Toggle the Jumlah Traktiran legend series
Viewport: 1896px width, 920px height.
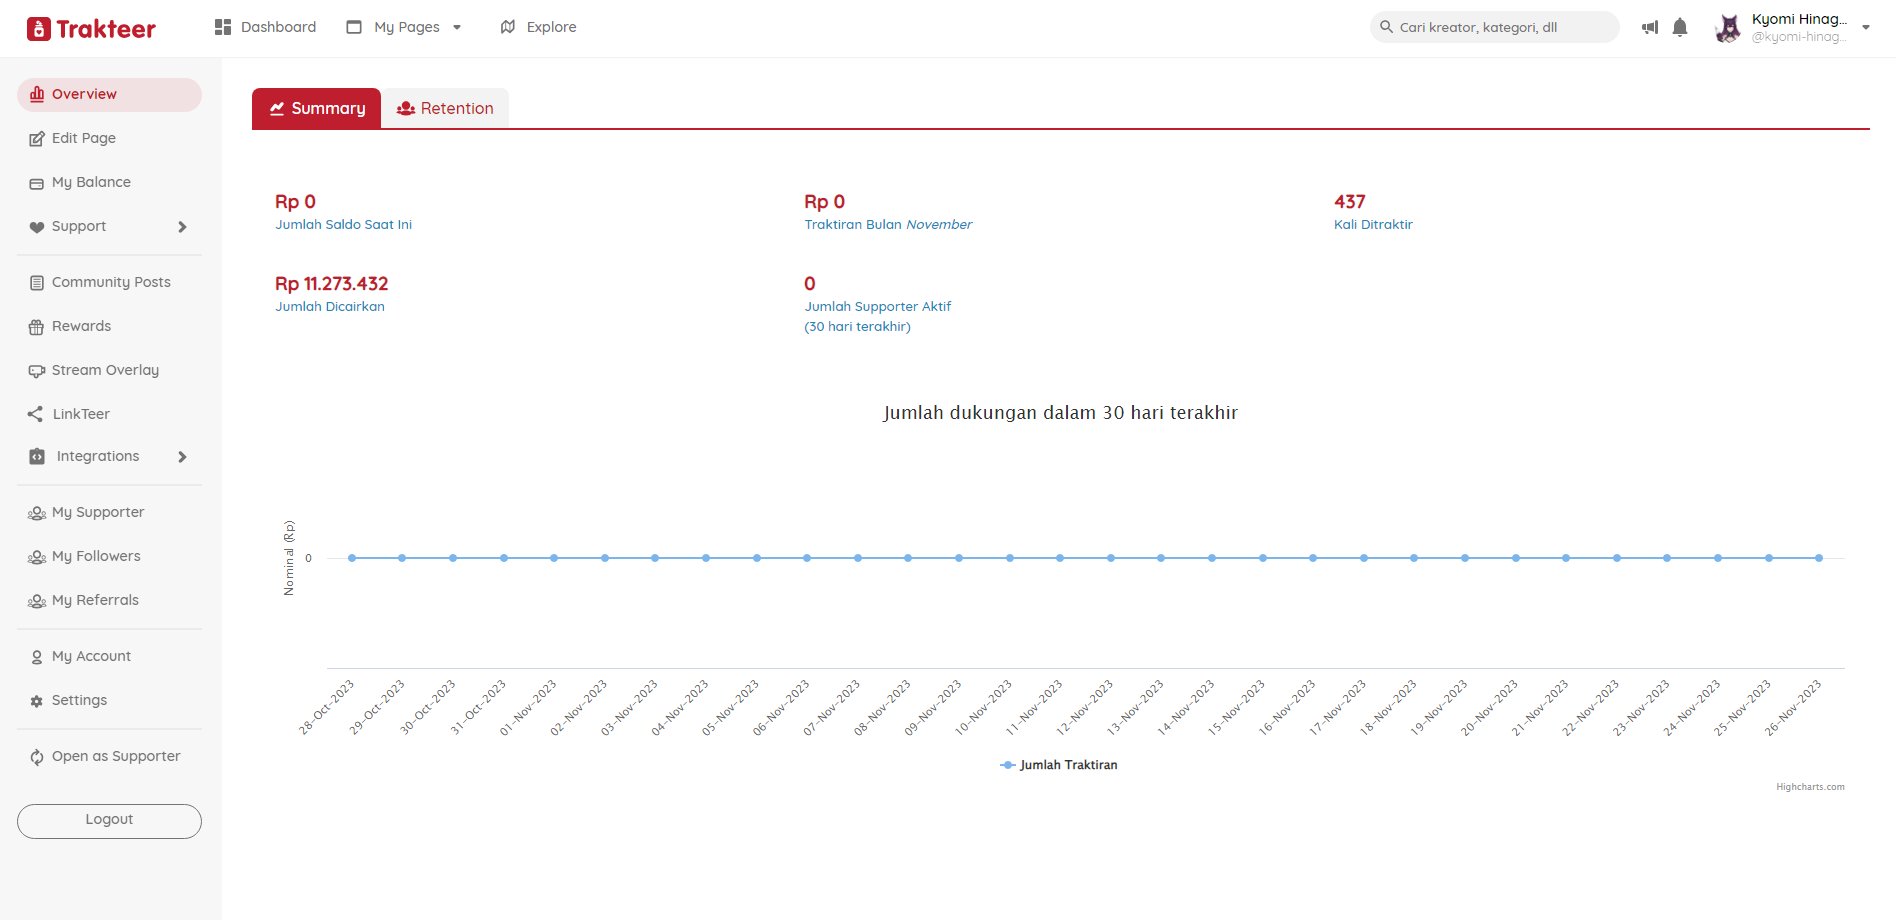tap(1059, 765)
